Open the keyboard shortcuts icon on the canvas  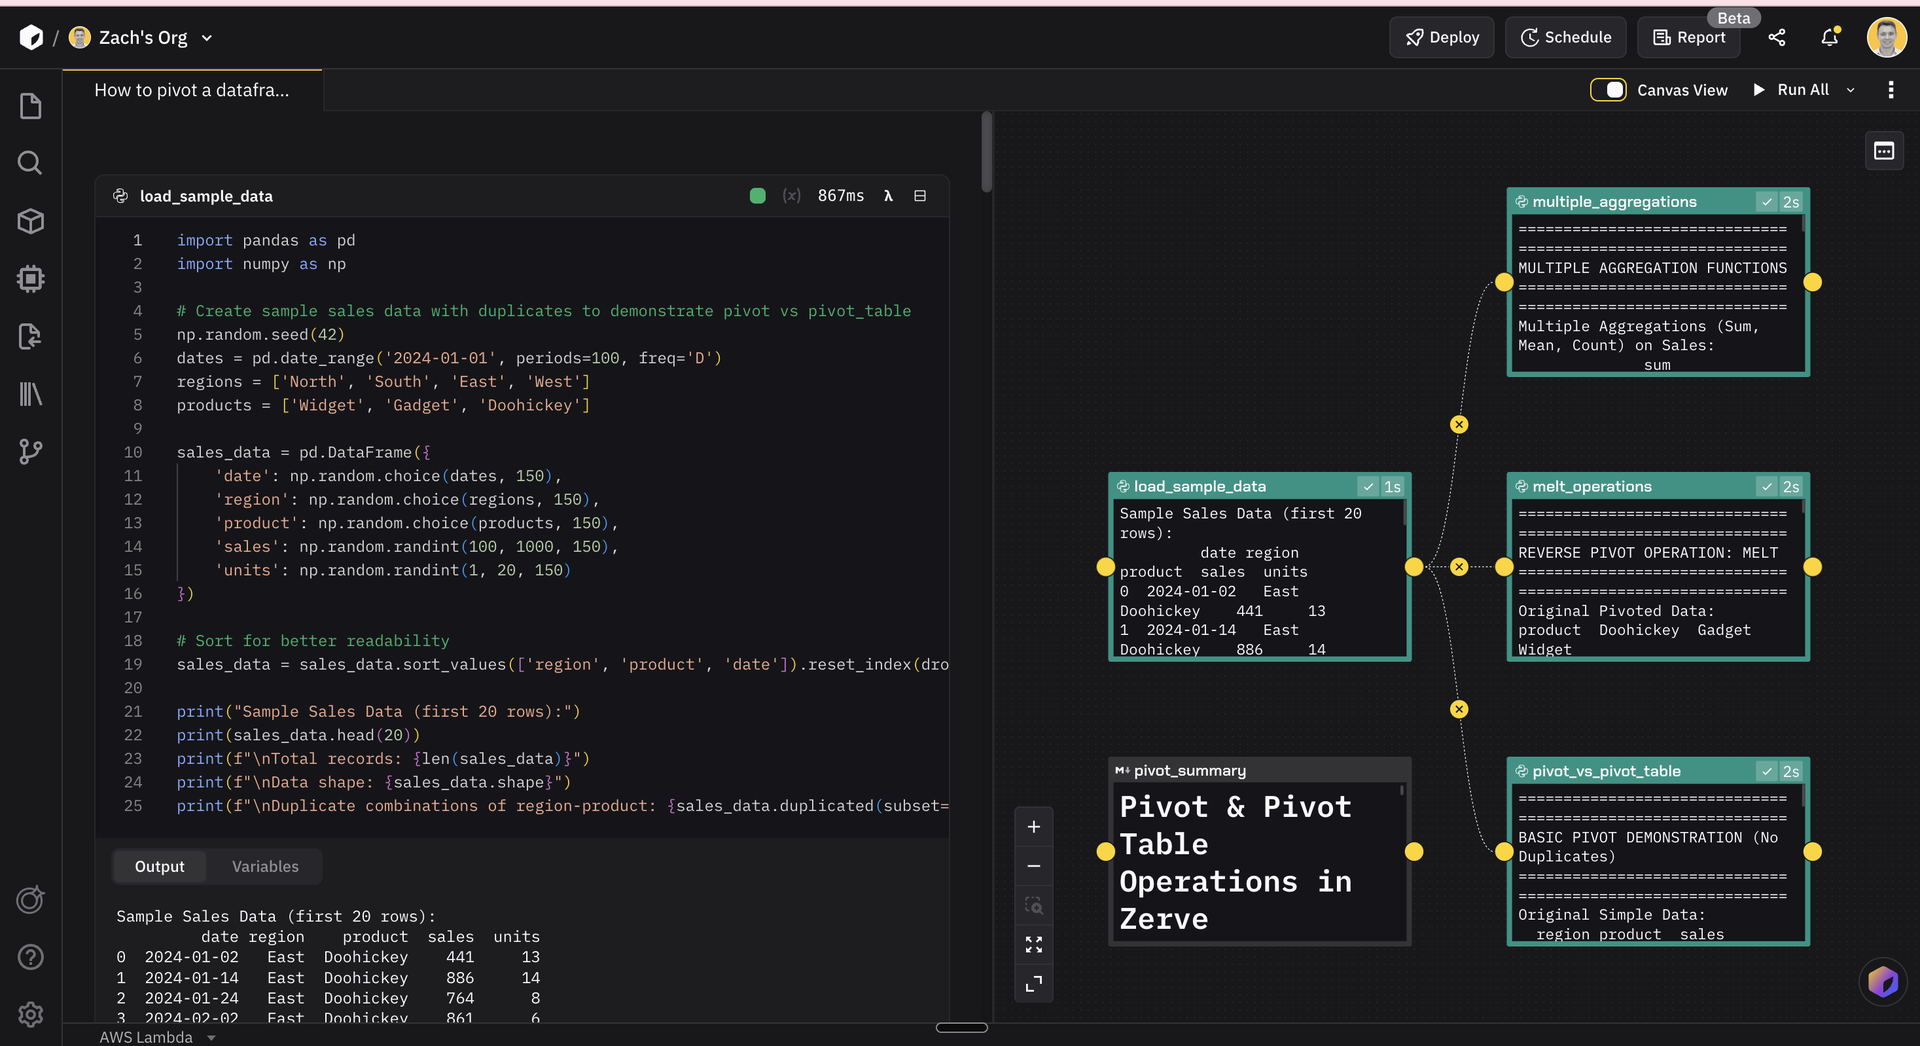pyautogui.click(x=1884, y=151)
